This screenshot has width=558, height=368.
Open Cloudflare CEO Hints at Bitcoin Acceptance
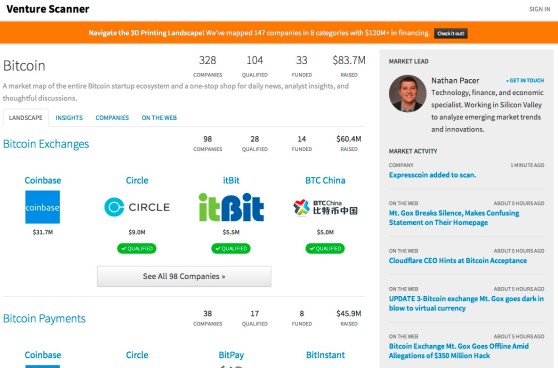tap(458, 261)
